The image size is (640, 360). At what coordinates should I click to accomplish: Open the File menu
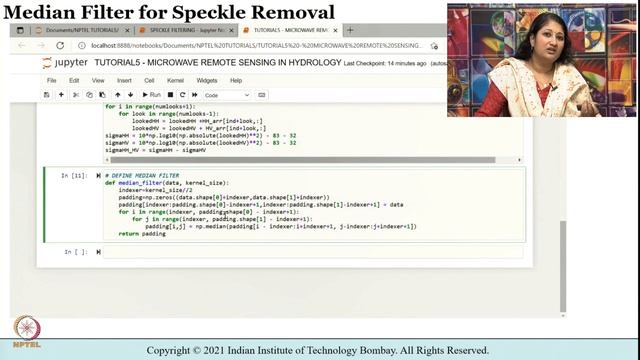[x=51, y=80]
